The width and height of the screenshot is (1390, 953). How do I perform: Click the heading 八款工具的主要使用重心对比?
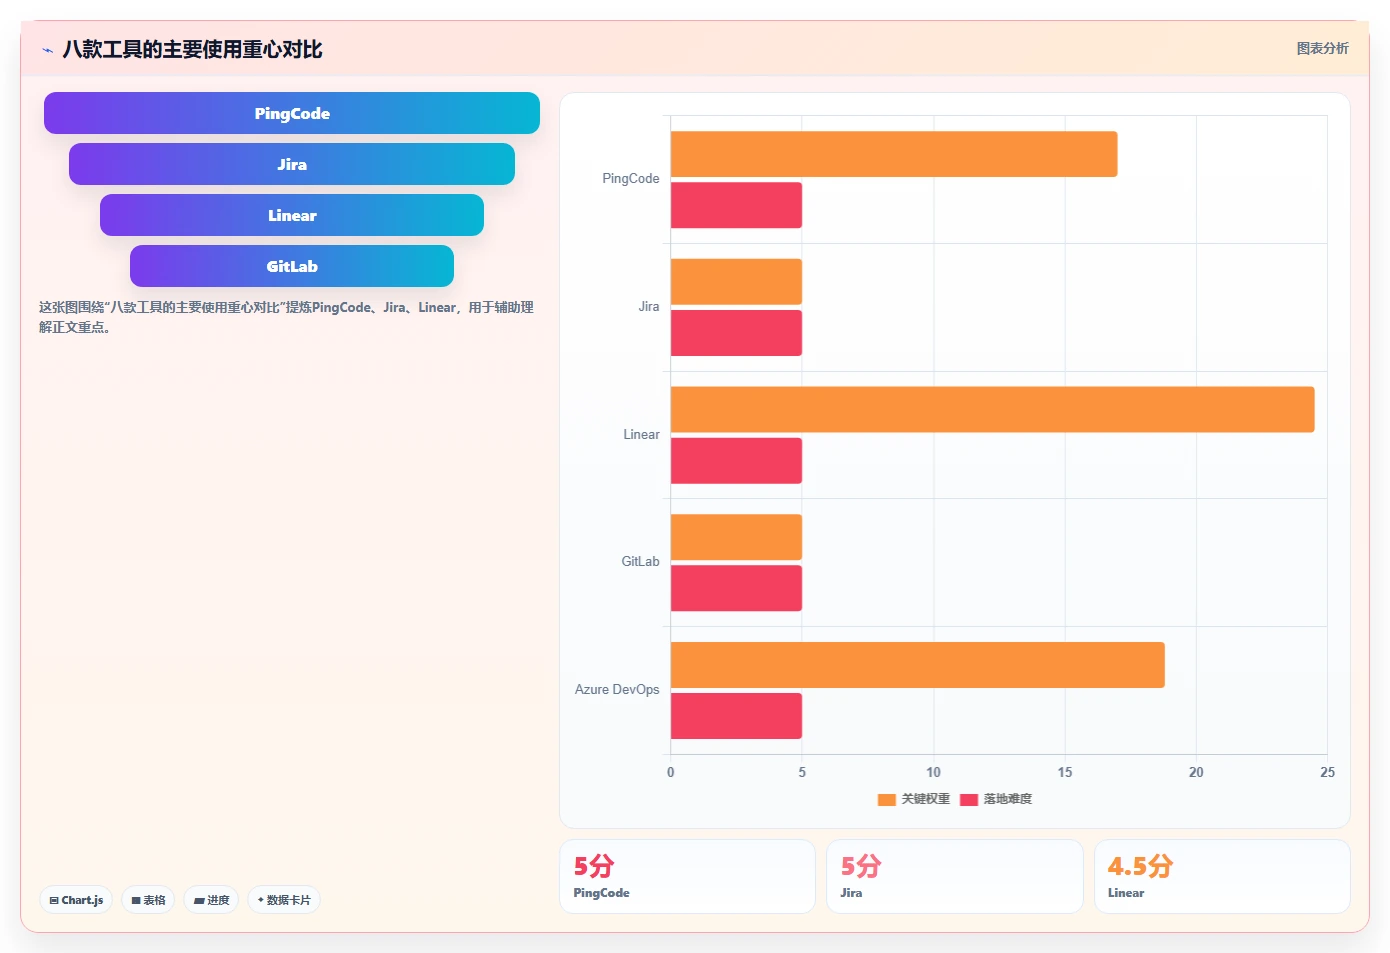point(192,50)
